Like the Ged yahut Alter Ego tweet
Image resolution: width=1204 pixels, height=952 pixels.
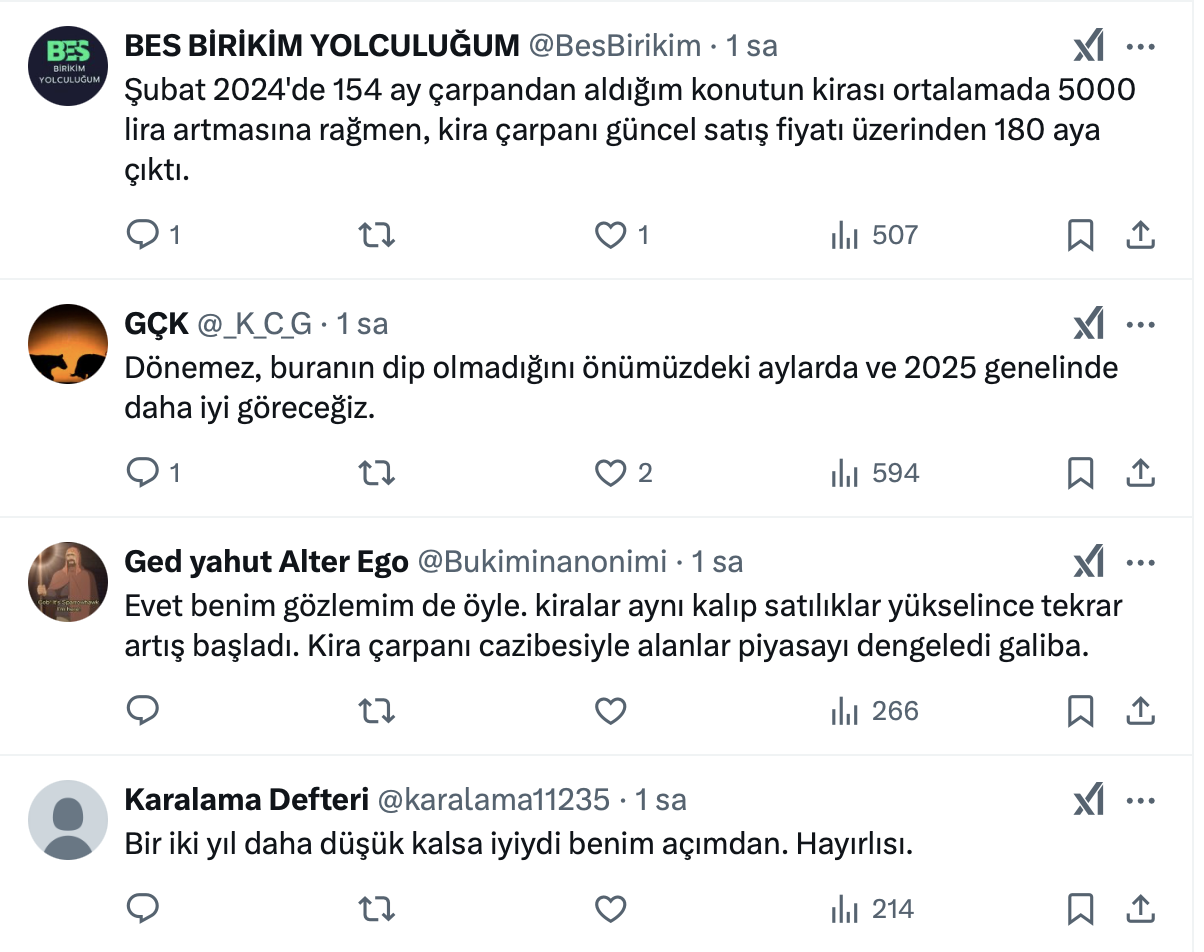[610, 711]
